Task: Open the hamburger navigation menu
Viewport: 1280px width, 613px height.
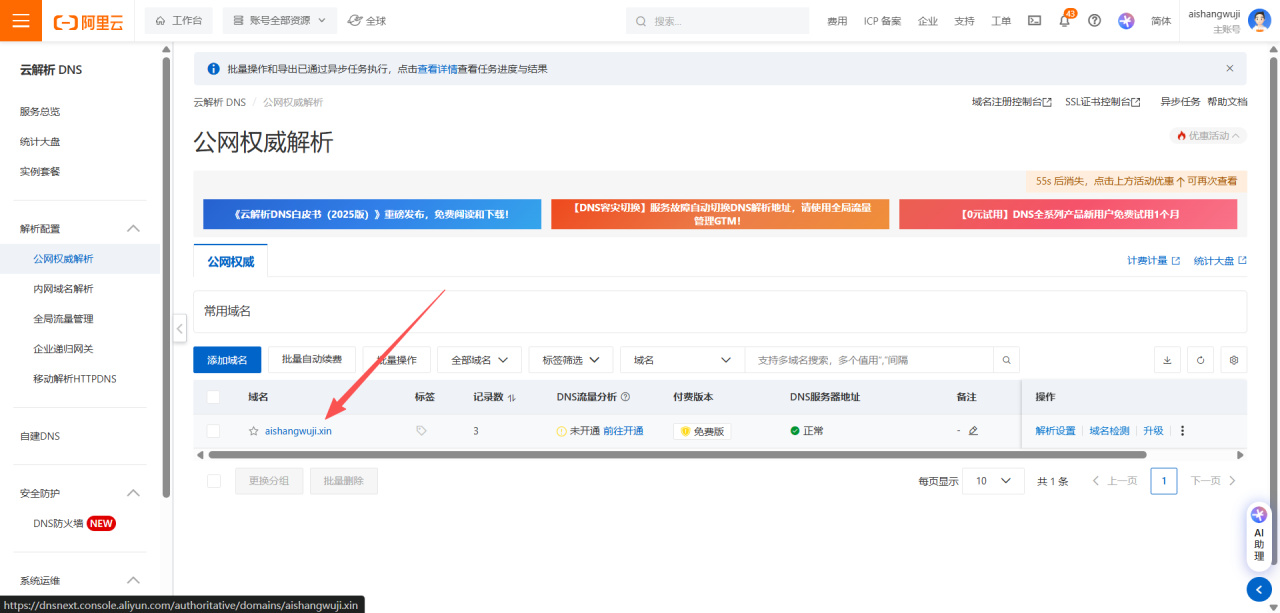Action: 20,20
